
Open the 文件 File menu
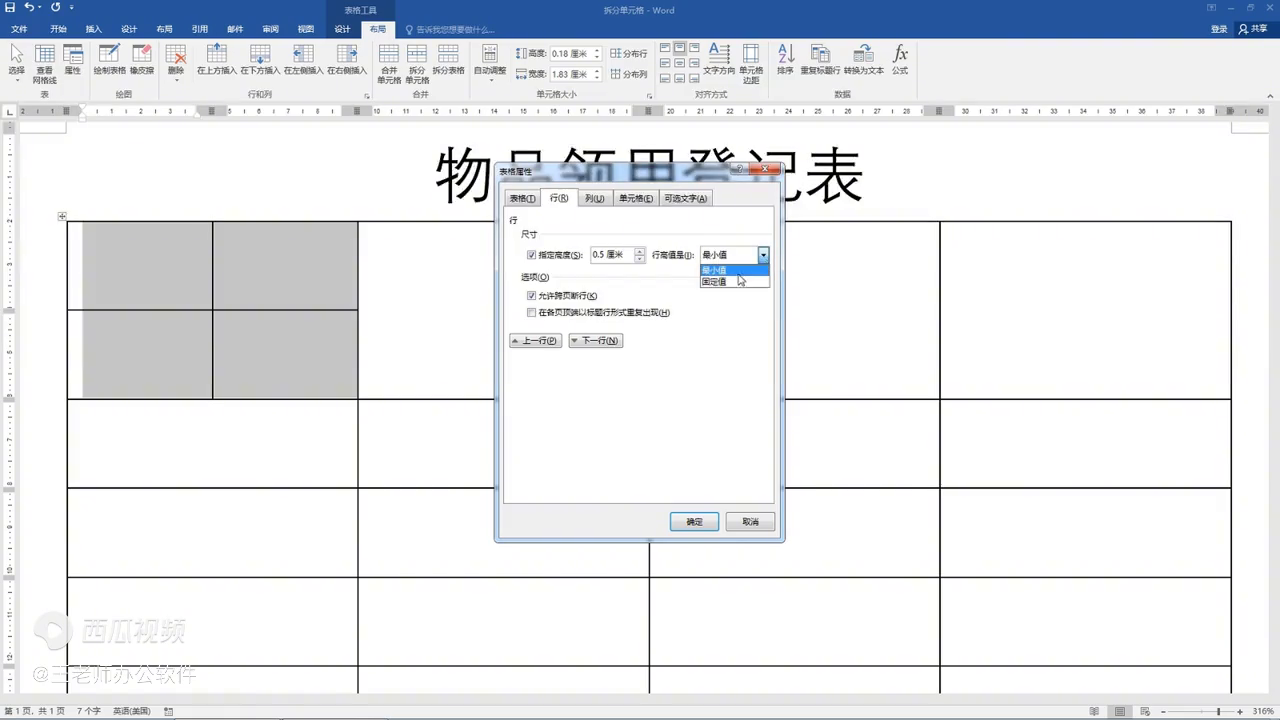point(19,29)
